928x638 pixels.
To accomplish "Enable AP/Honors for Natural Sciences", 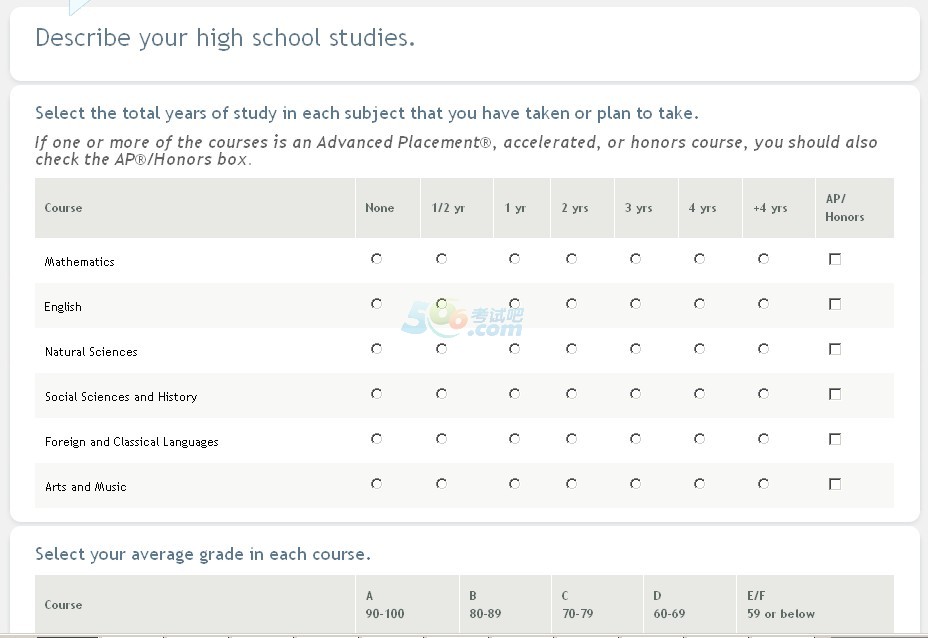I will pyautogui.click(x=835, y=349).
